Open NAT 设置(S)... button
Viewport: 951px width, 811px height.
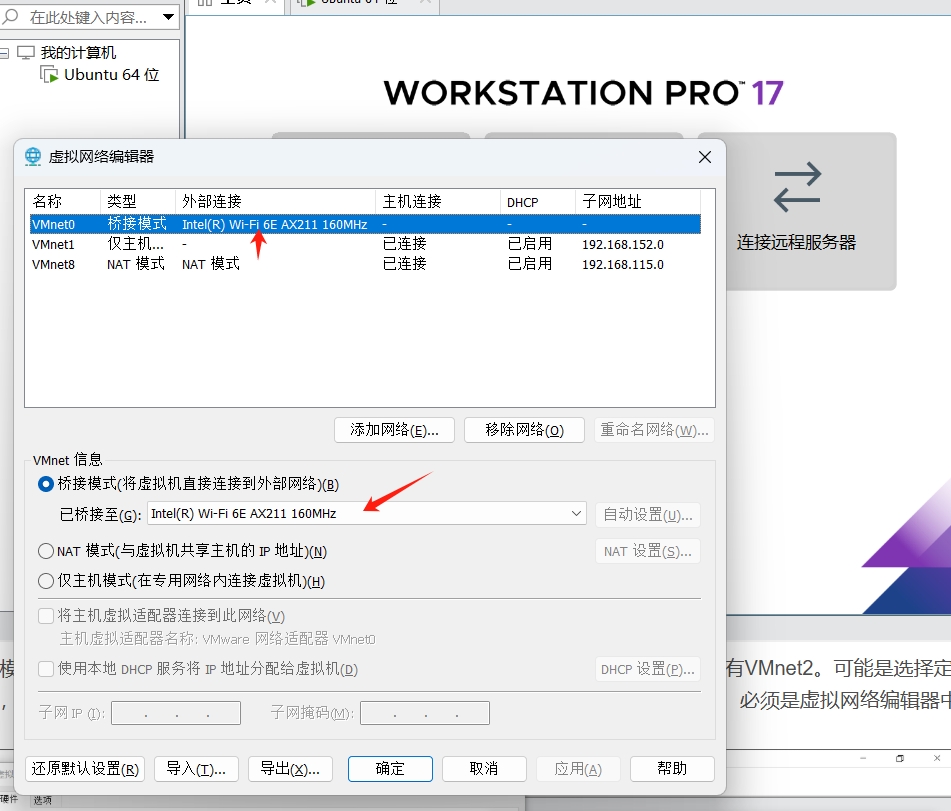648,551
